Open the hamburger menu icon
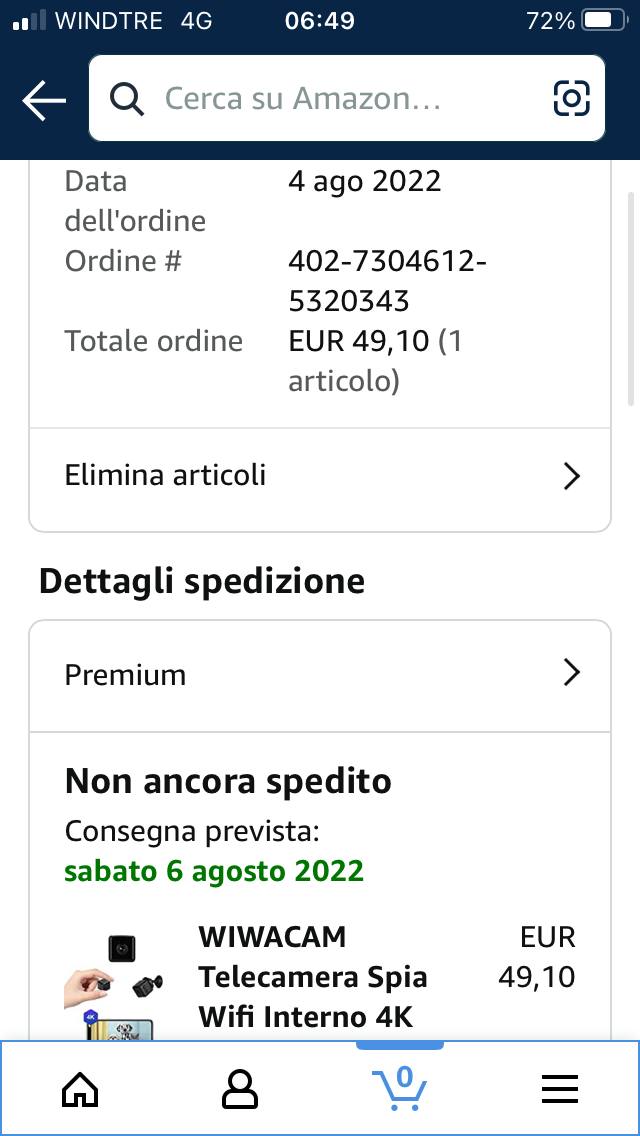The height and width of the screenshot is (1136, 640). point(560,1089)
